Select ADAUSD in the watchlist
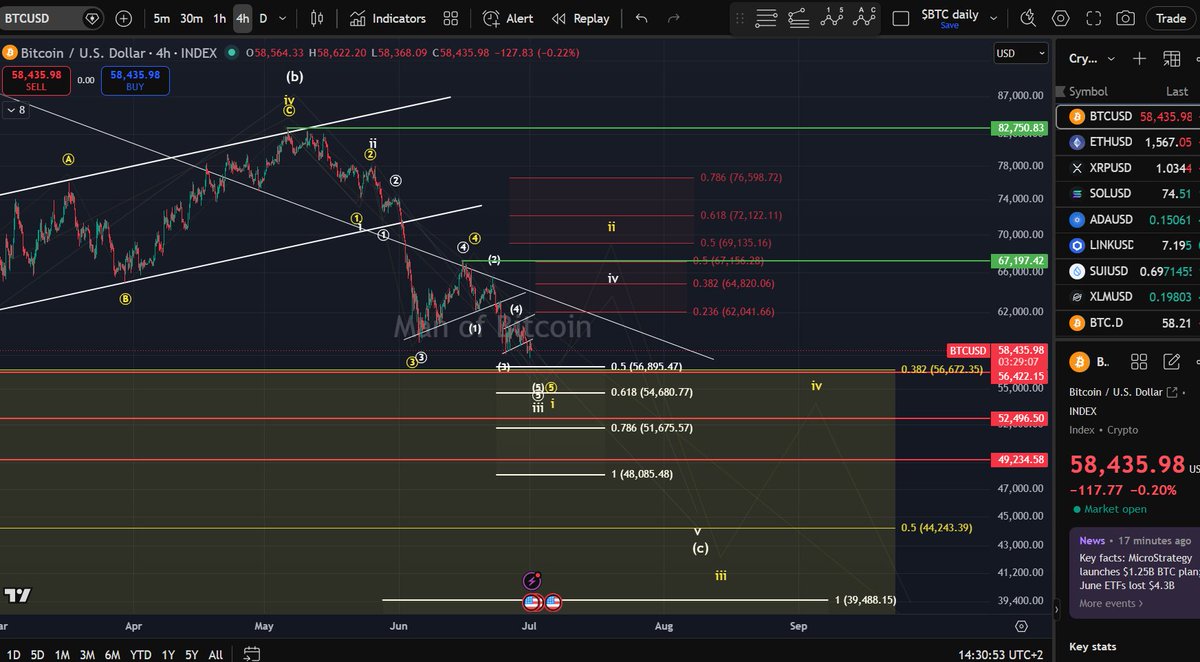Viewport: 1200px width, 662px height. (x=1130, y=219)
